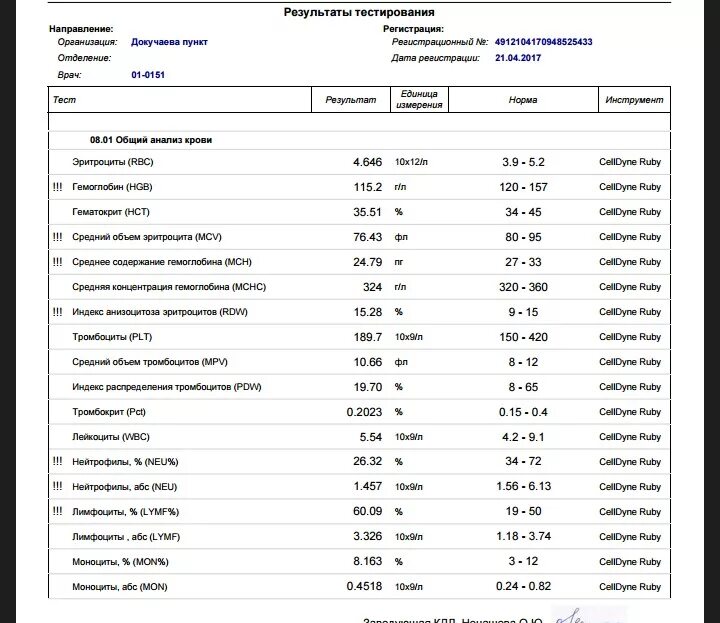The height and width of the screenshot is (623, 720).
Task: Click the 'Тромбоциты (PLT)' row label
Action: tap(112, 337)
